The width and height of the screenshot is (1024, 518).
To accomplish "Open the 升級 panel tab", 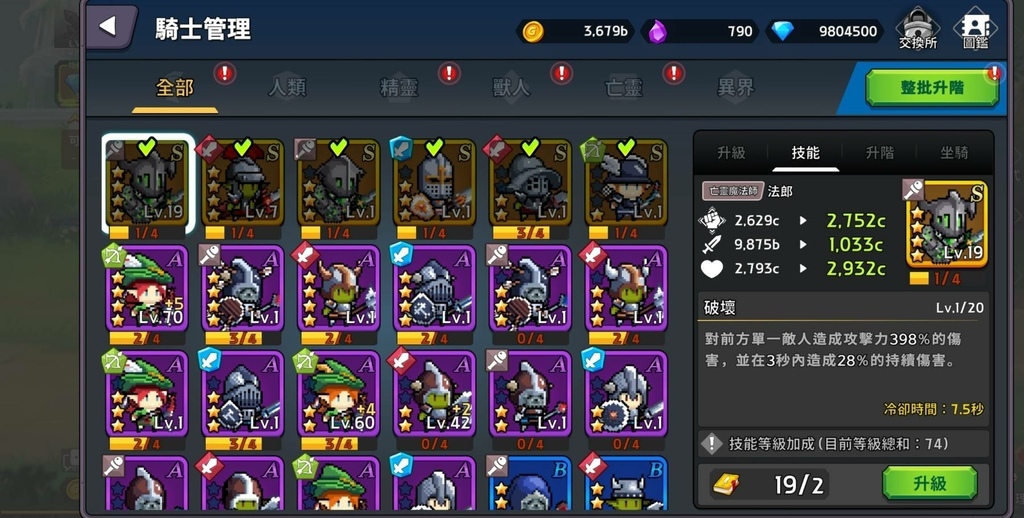I will click(x=731, y=153).
